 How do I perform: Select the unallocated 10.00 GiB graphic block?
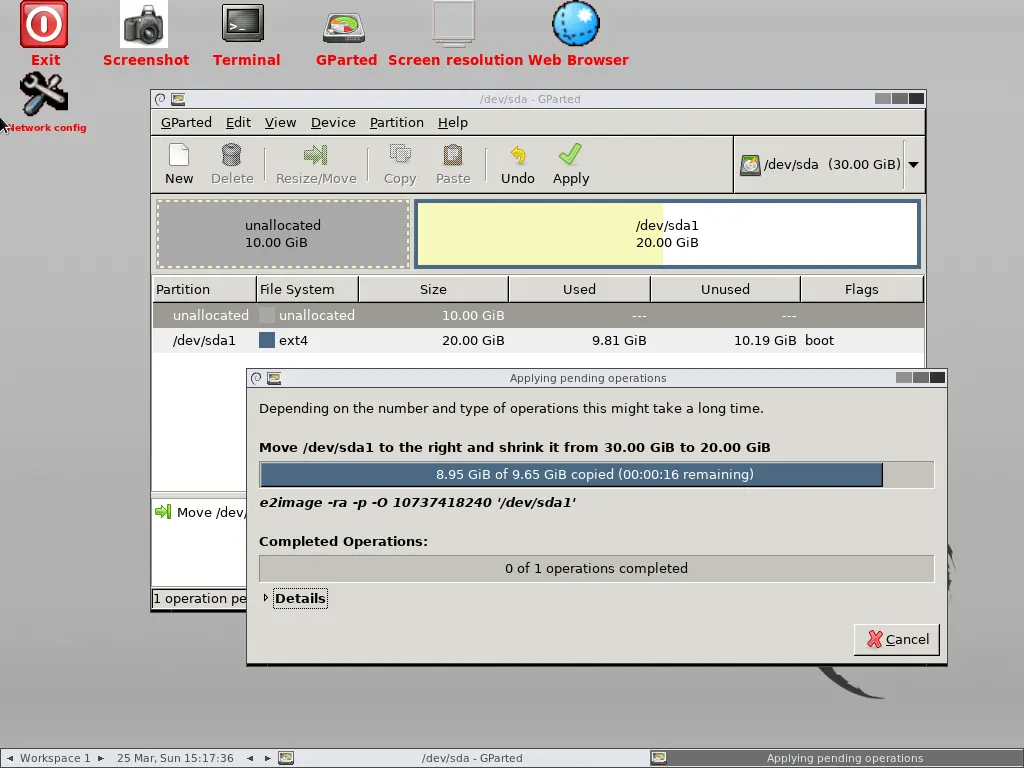click(283, 234)
